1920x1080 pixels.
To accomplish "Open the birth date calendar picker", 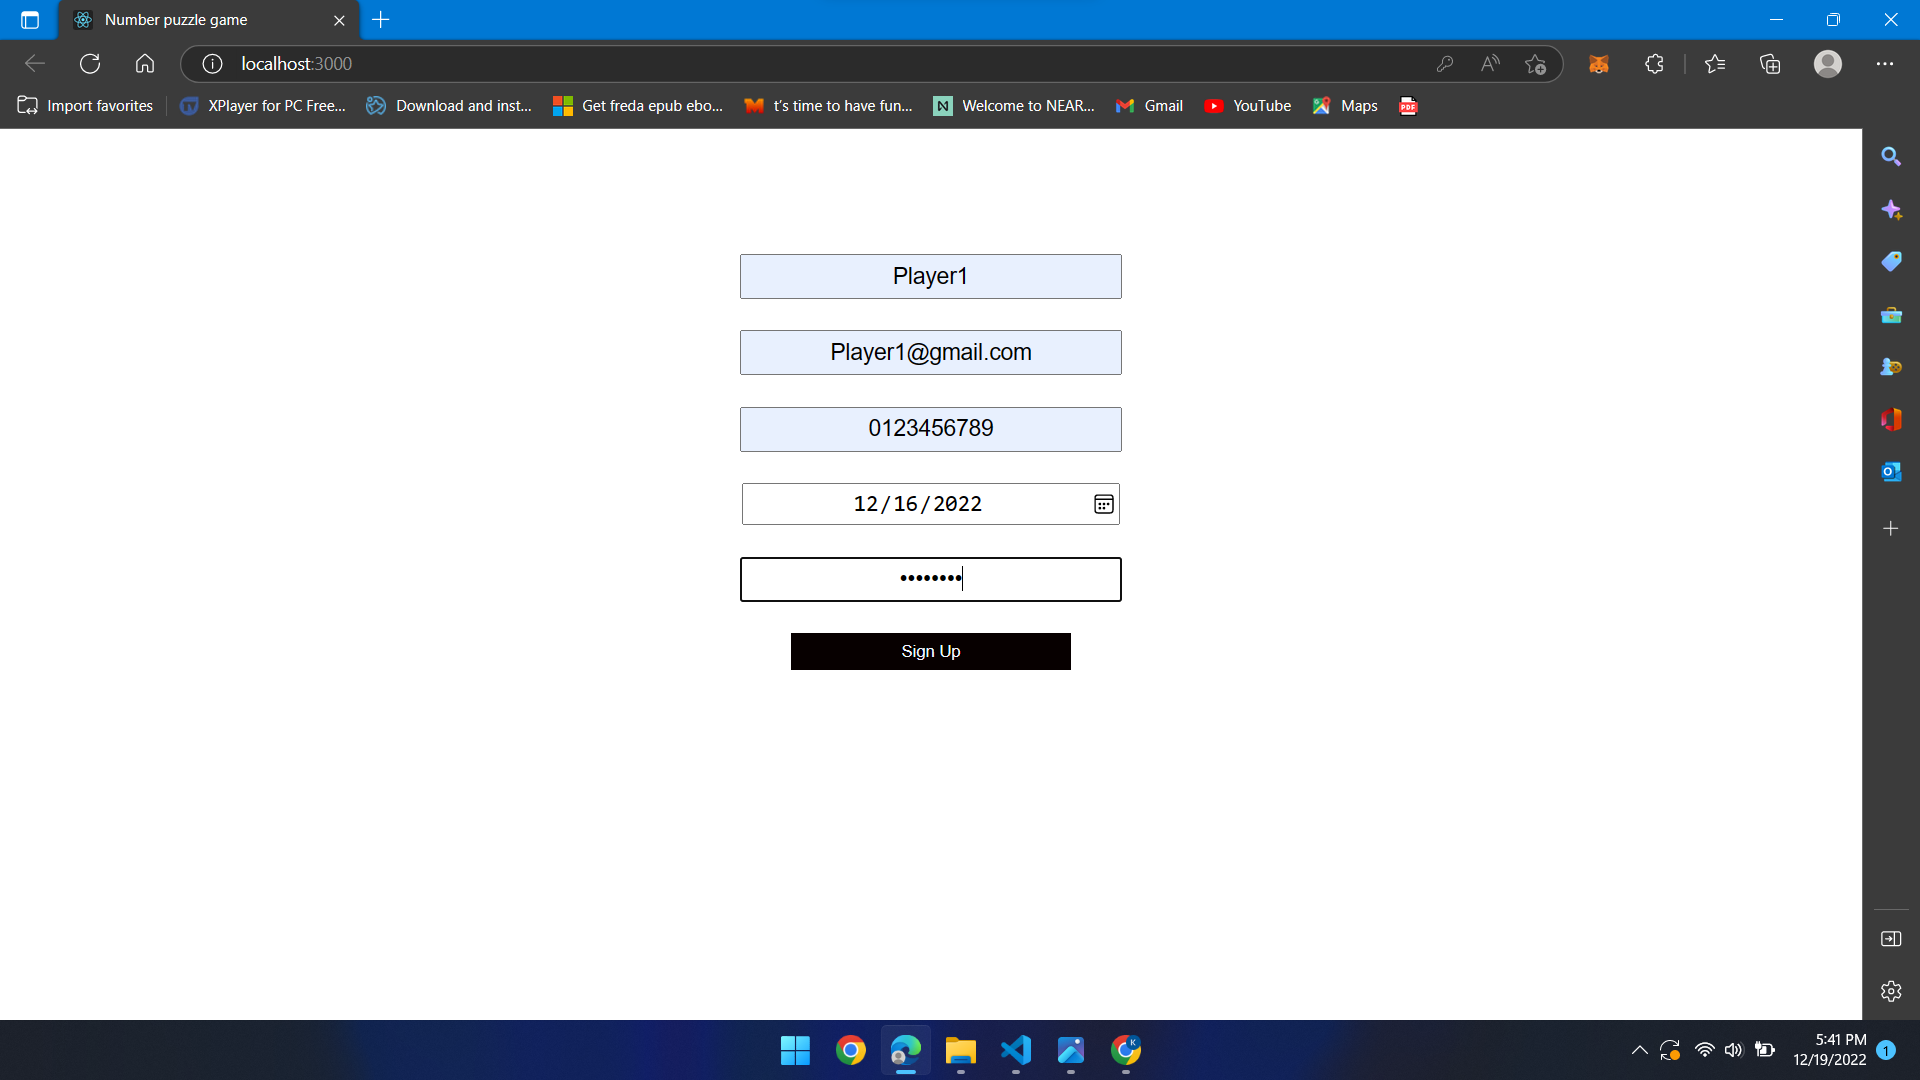I will 1103,503.
